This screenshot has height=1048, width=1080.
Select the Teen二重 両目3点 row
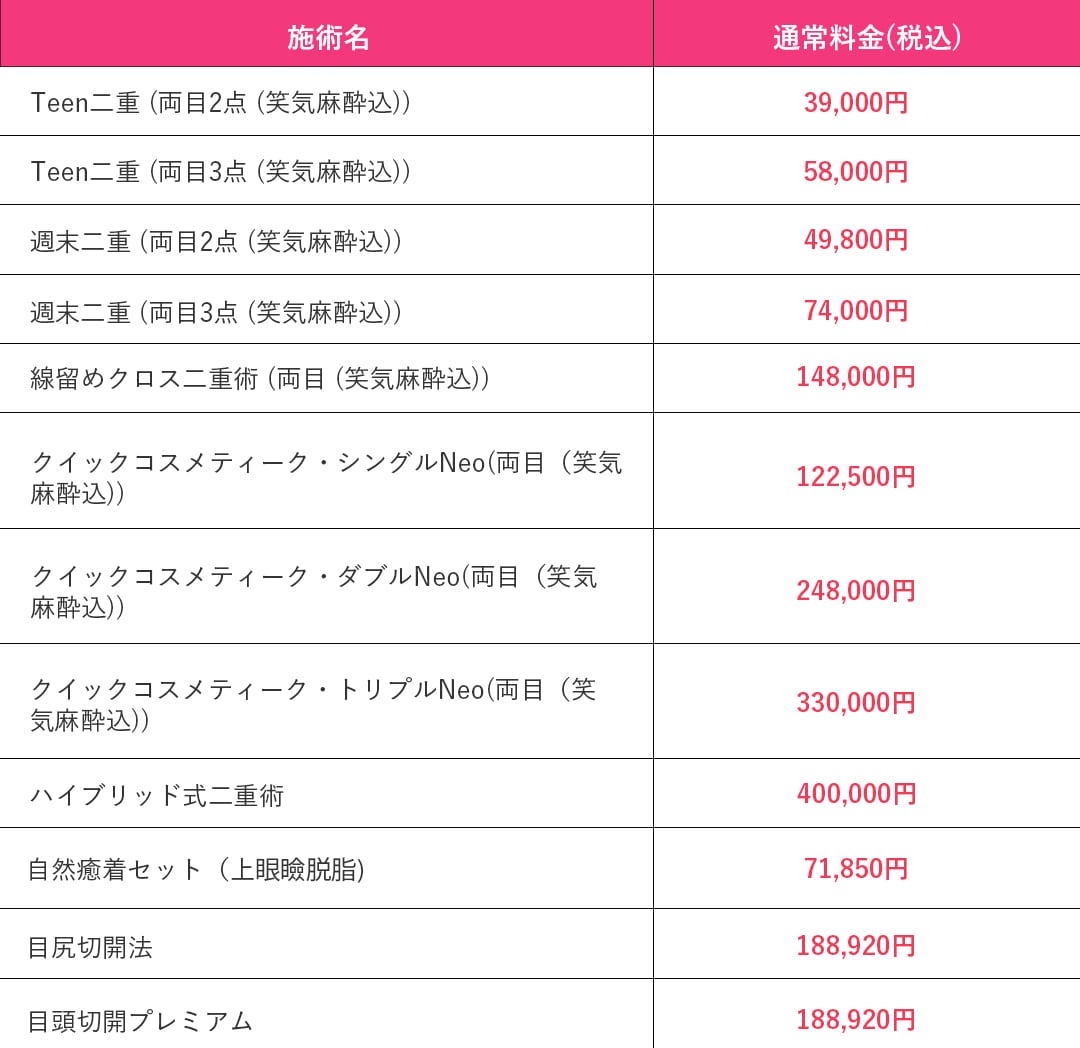click(x=540, y=170)
